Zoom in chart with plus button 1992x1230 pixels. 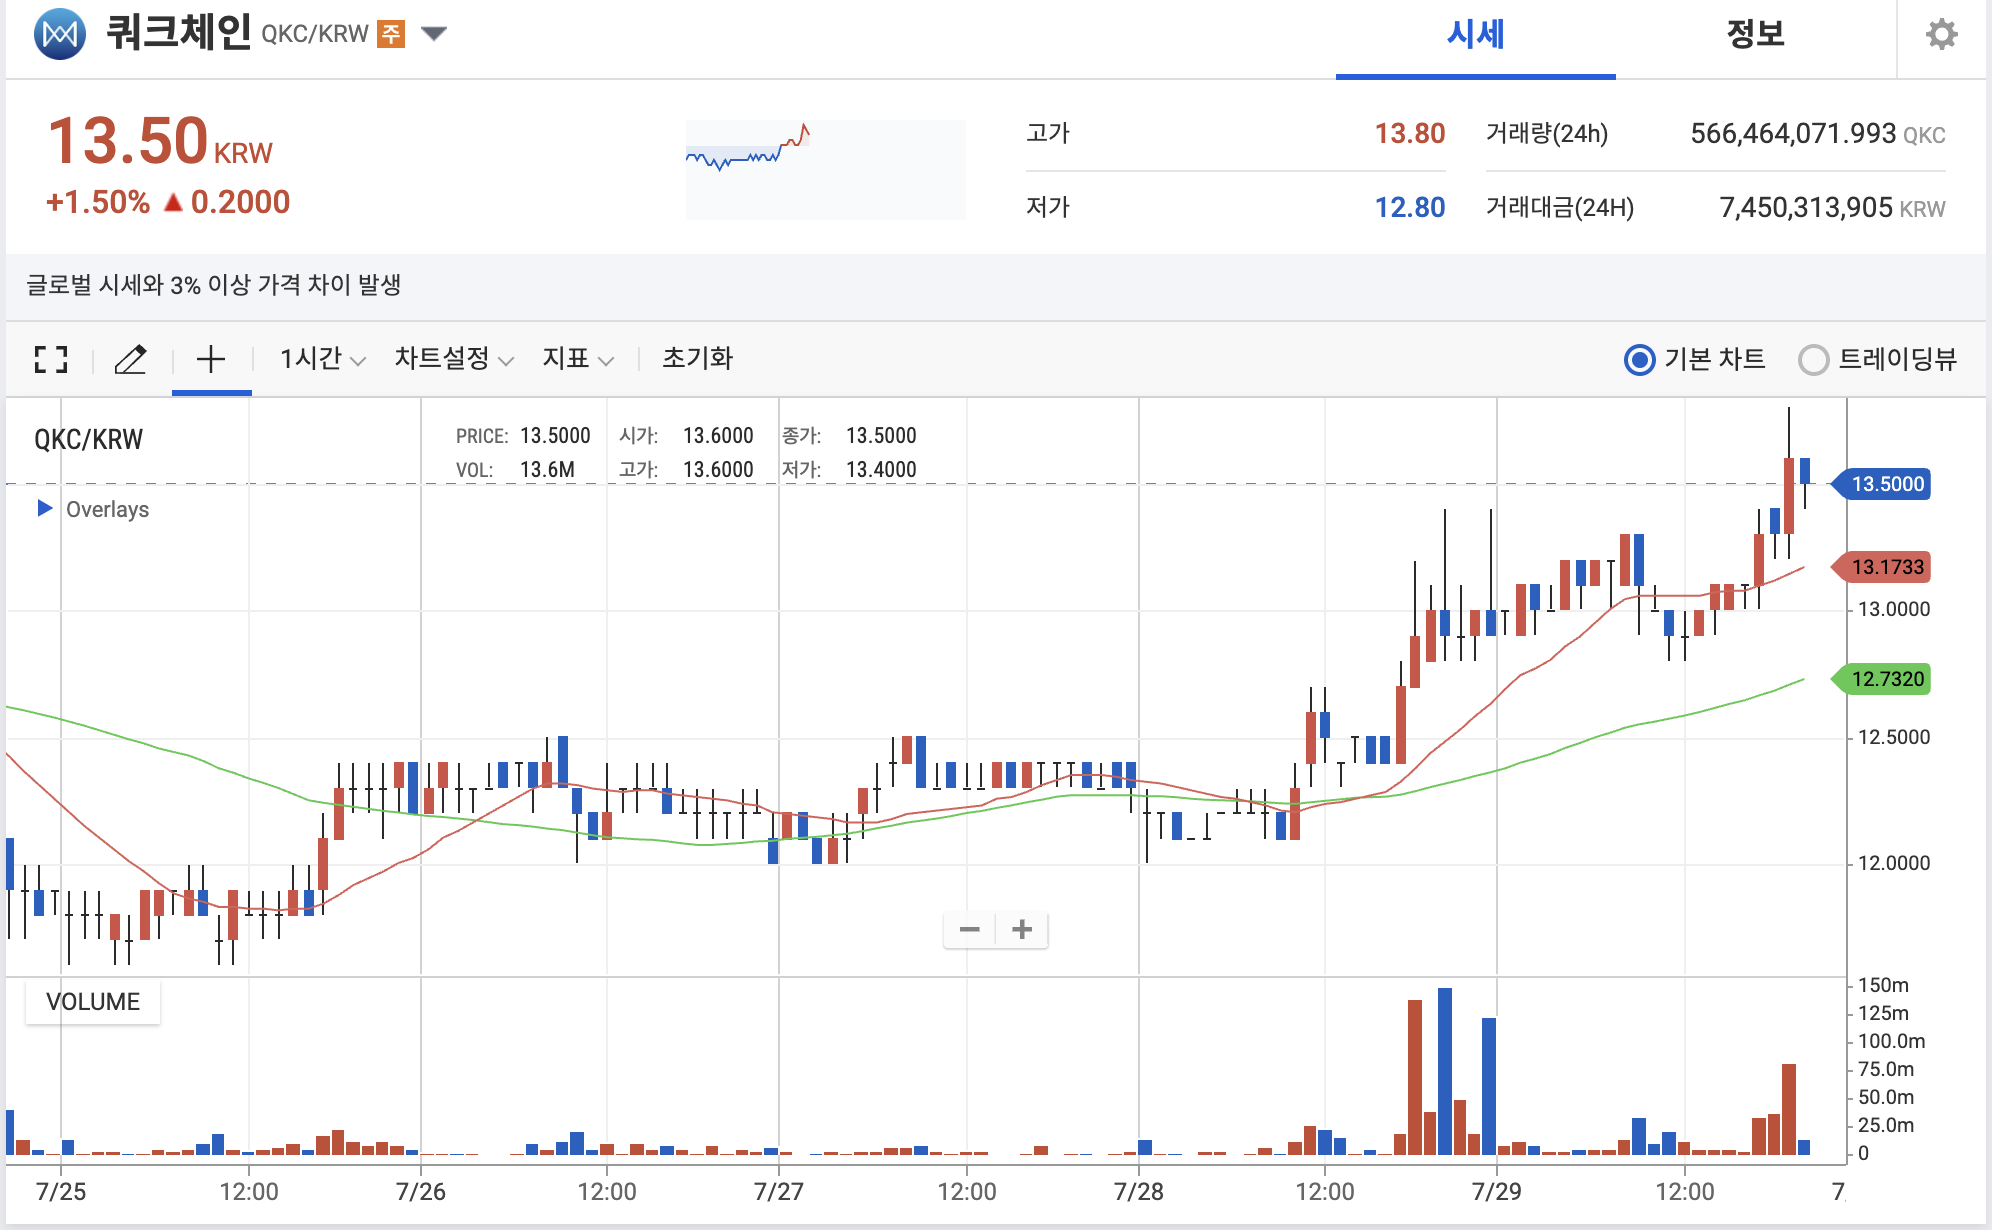coord(1022,929)
